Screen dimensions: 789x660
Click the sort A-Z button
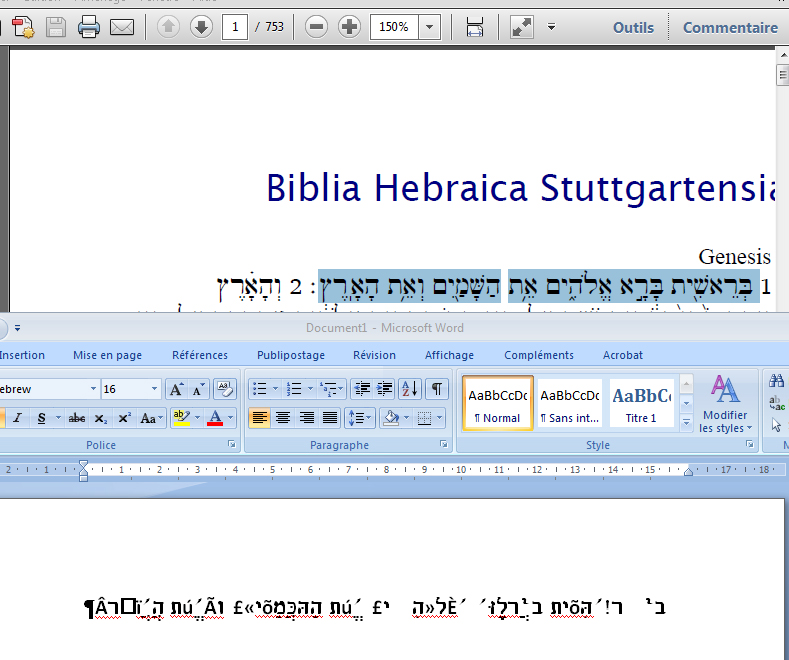[410, 389]
